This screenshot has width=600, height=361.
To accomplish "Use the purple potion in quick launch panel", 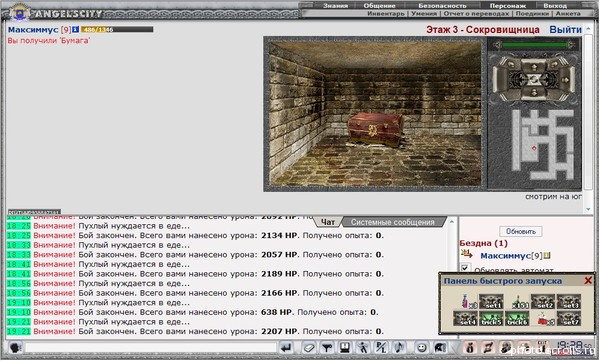I will point(466,302).
